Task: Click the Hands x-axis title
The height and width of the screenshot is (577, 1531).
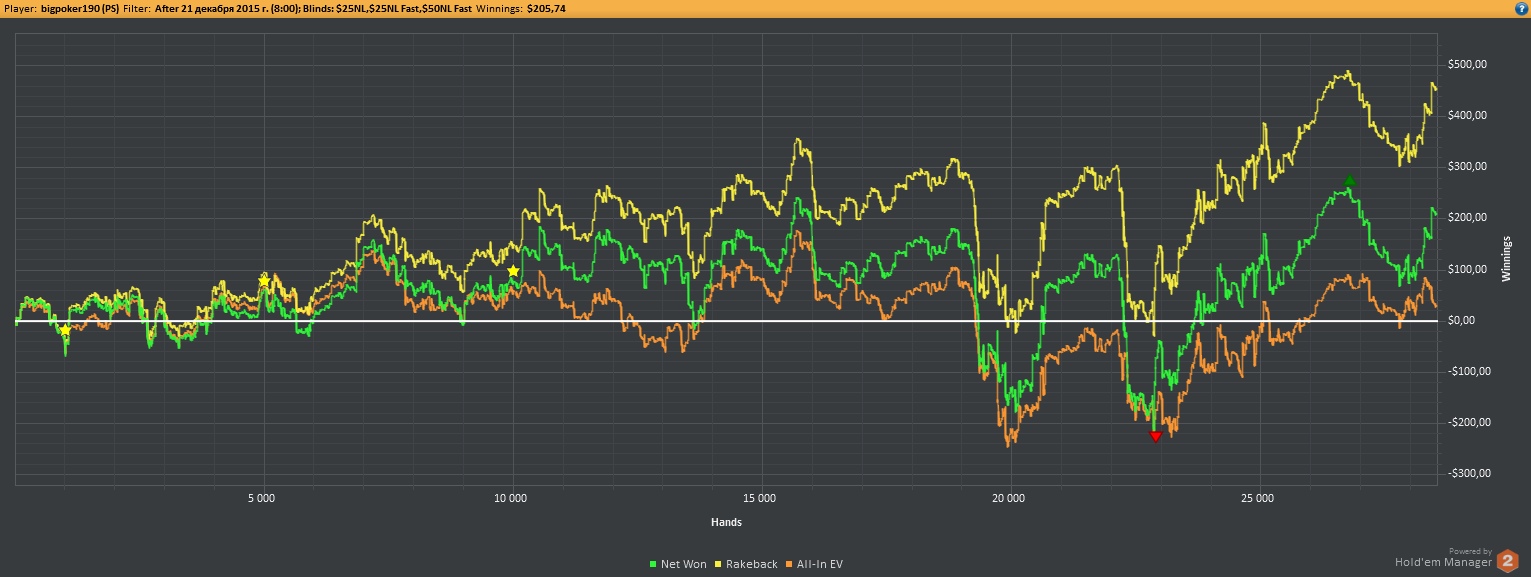Action: [x=726, y=522]
